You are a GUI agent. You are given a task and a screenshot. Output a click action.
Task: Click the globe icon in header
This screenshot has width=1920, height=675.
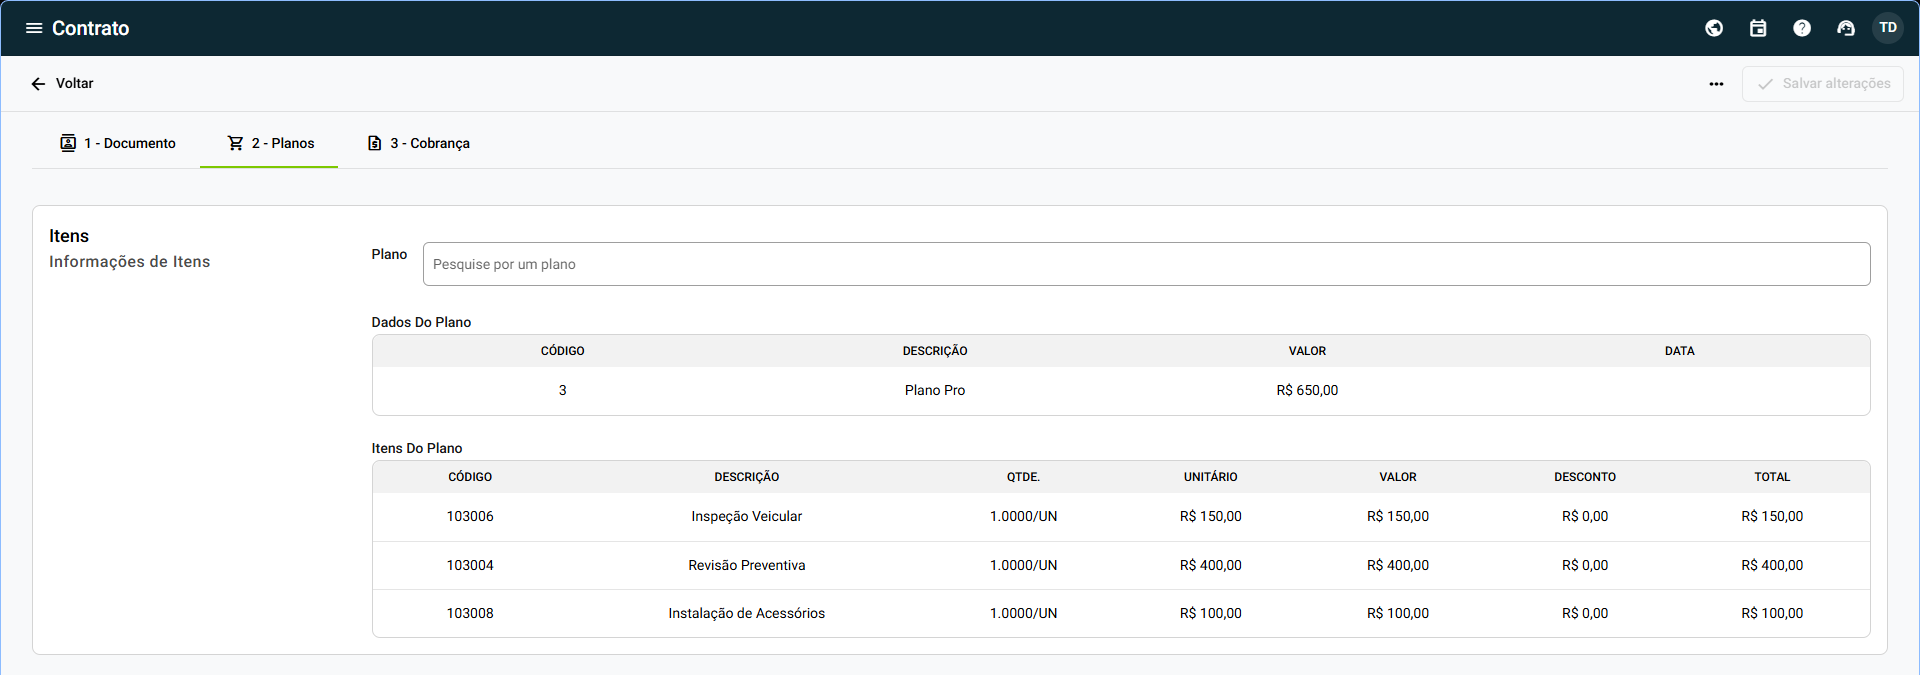click(x=1714, y=28)
